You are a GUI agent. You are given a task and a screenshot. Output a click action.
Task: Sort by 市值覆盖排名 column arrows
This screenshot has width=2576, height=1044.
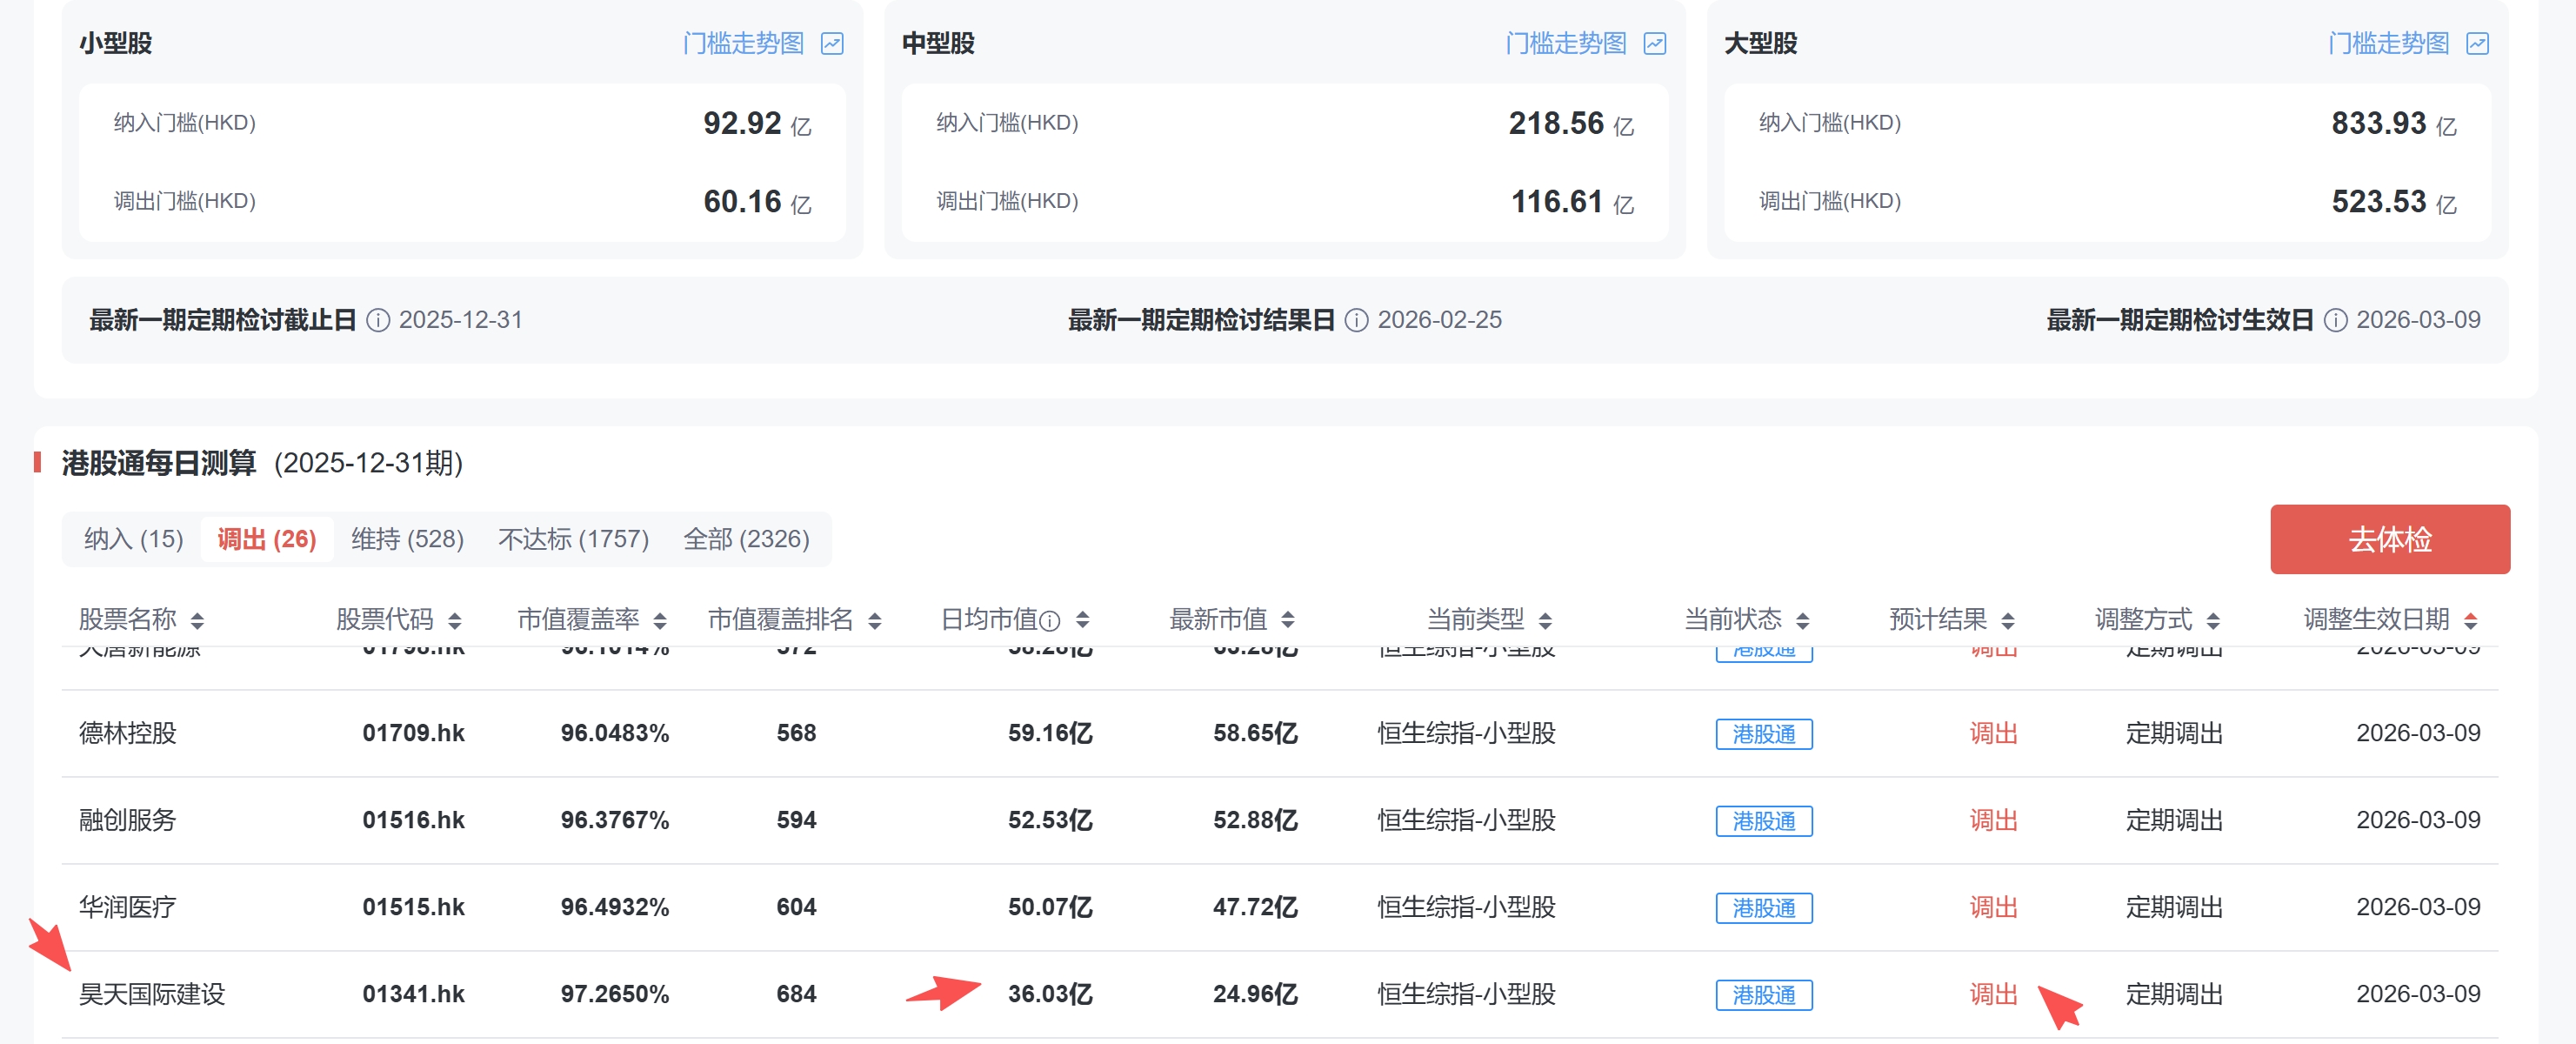[875, 621]
